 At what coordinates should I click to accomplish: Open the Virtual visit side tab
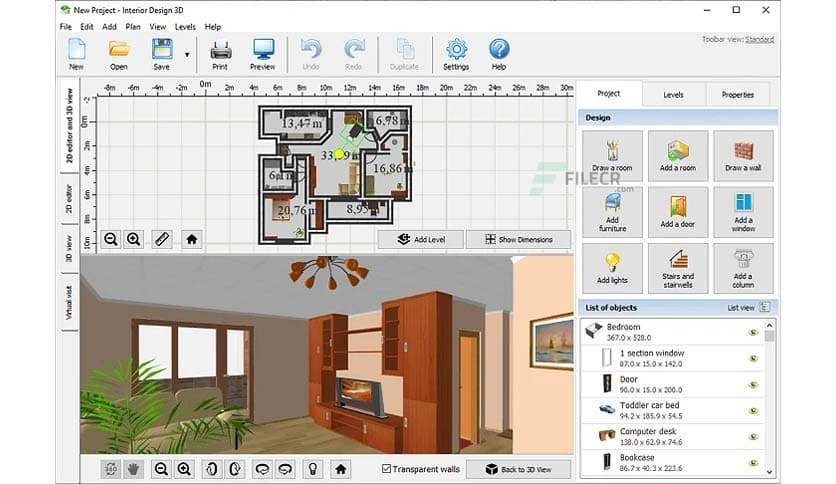coord(69,302)
